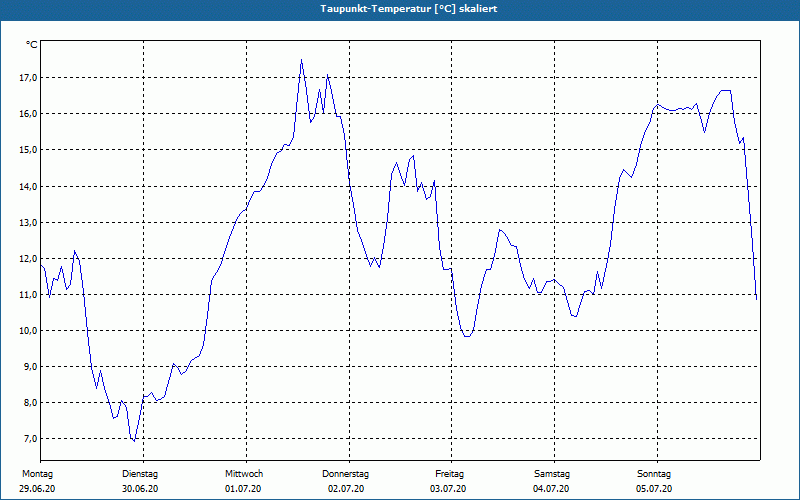Image resolution: width=800 pixels, height=500 pixels.
Task: Click the Donnerstag day label
Action: point(345,474)
